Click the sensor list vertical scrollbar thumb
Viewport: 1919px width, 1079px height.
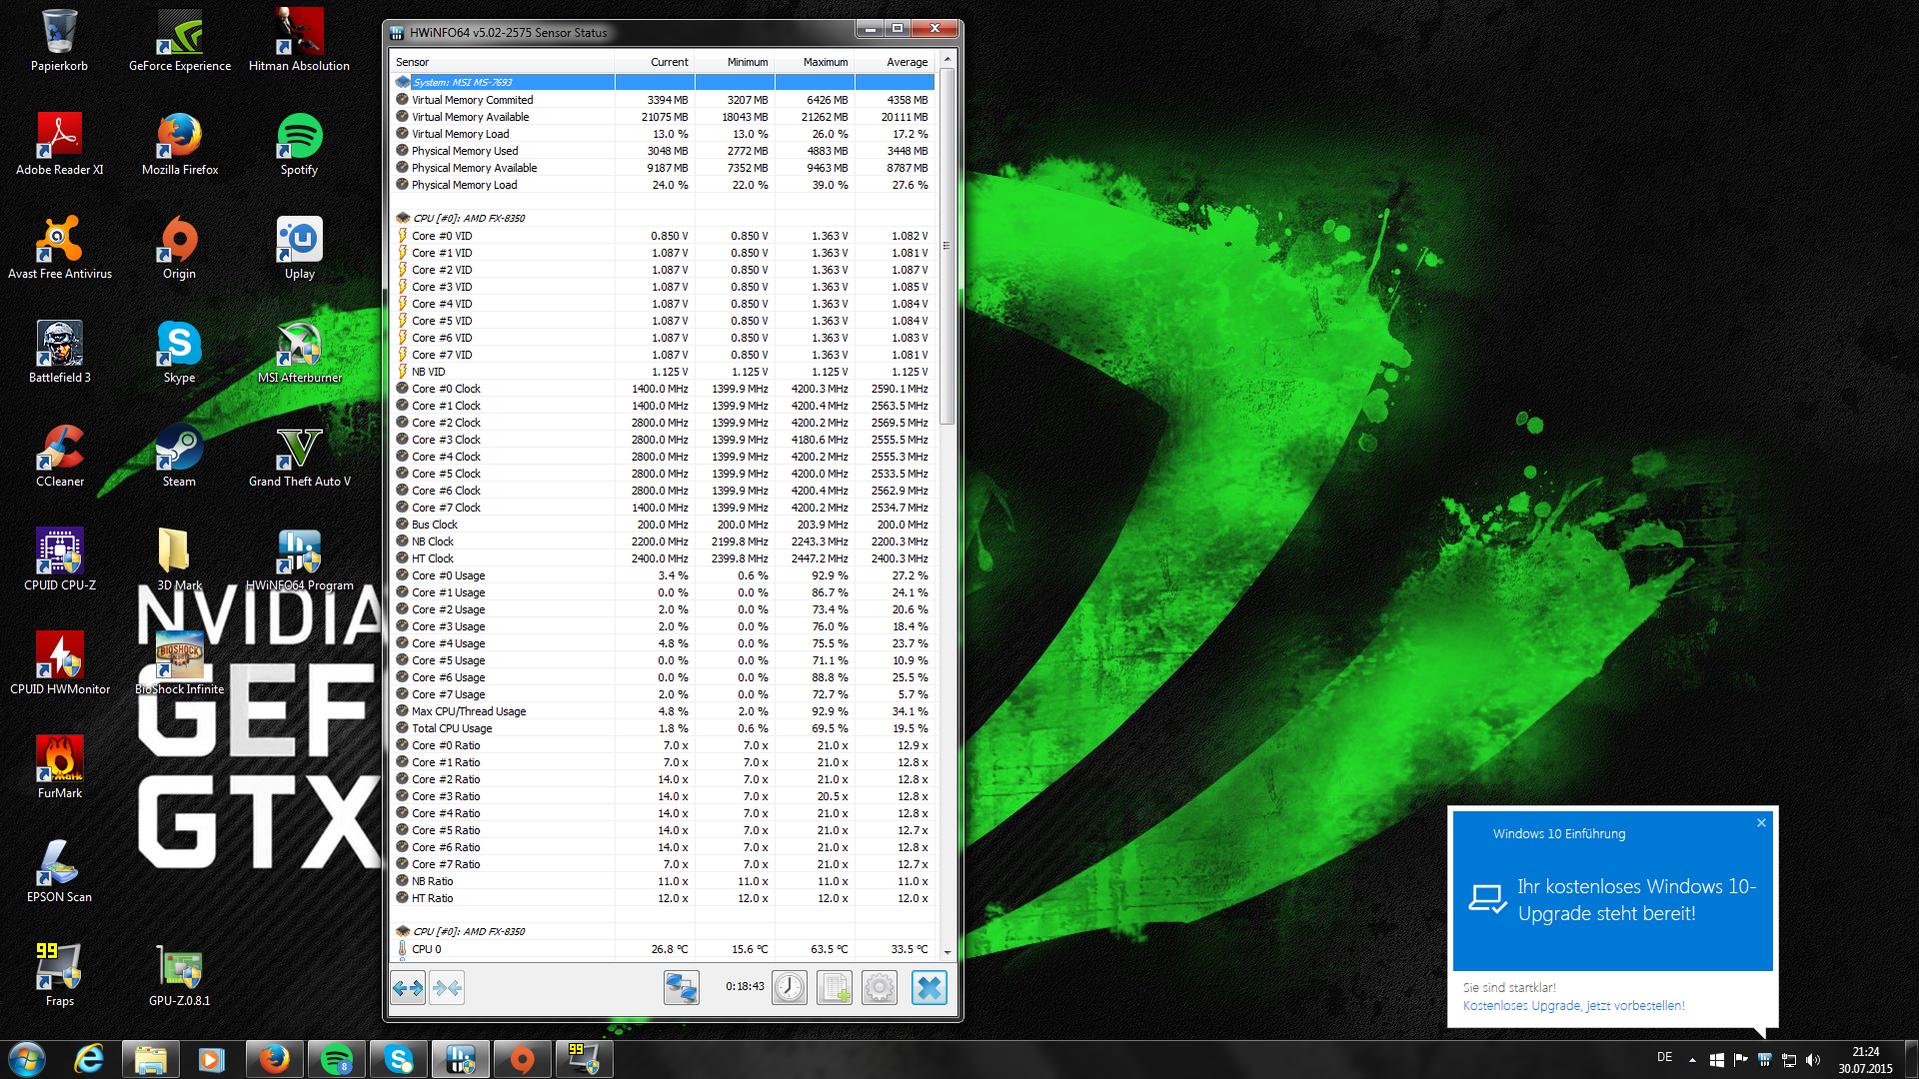pos(947,247)
